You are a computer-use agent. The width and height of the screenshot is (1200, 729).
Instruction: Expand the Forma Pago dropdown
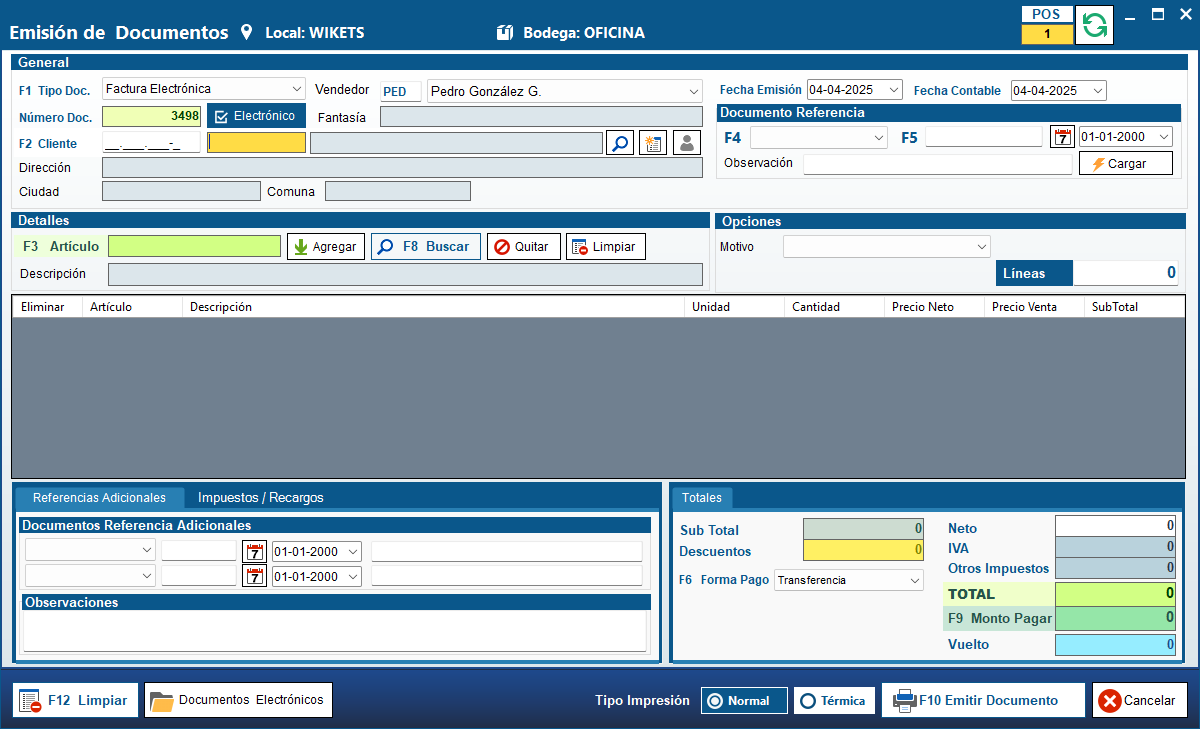(x=849, y=580)
